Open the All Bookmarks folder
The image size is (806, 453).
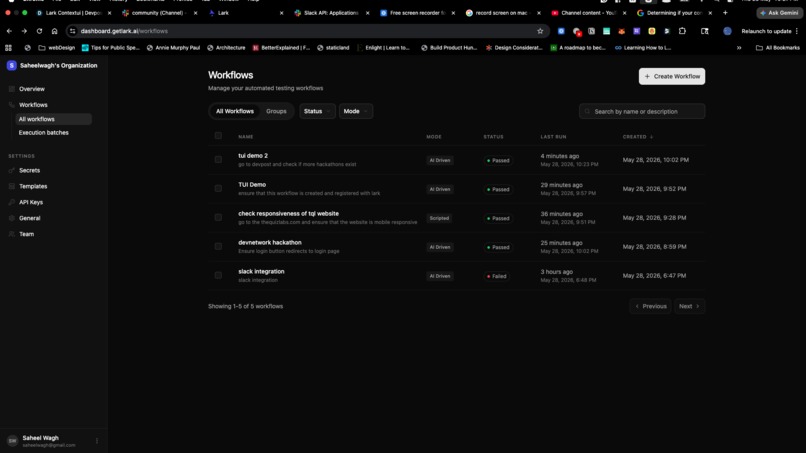coord(778,47)
